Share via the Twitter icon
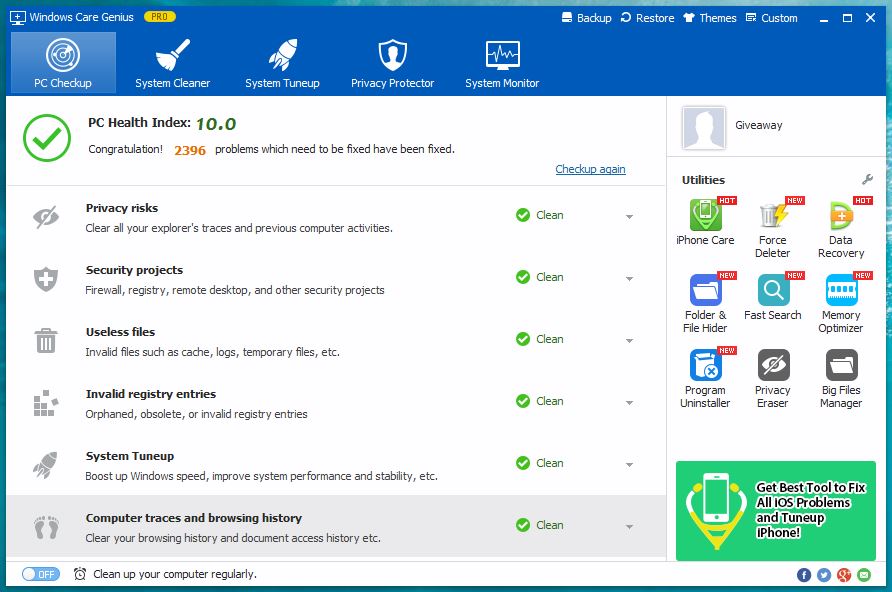The image size is (892, 592). click(824, 575)
